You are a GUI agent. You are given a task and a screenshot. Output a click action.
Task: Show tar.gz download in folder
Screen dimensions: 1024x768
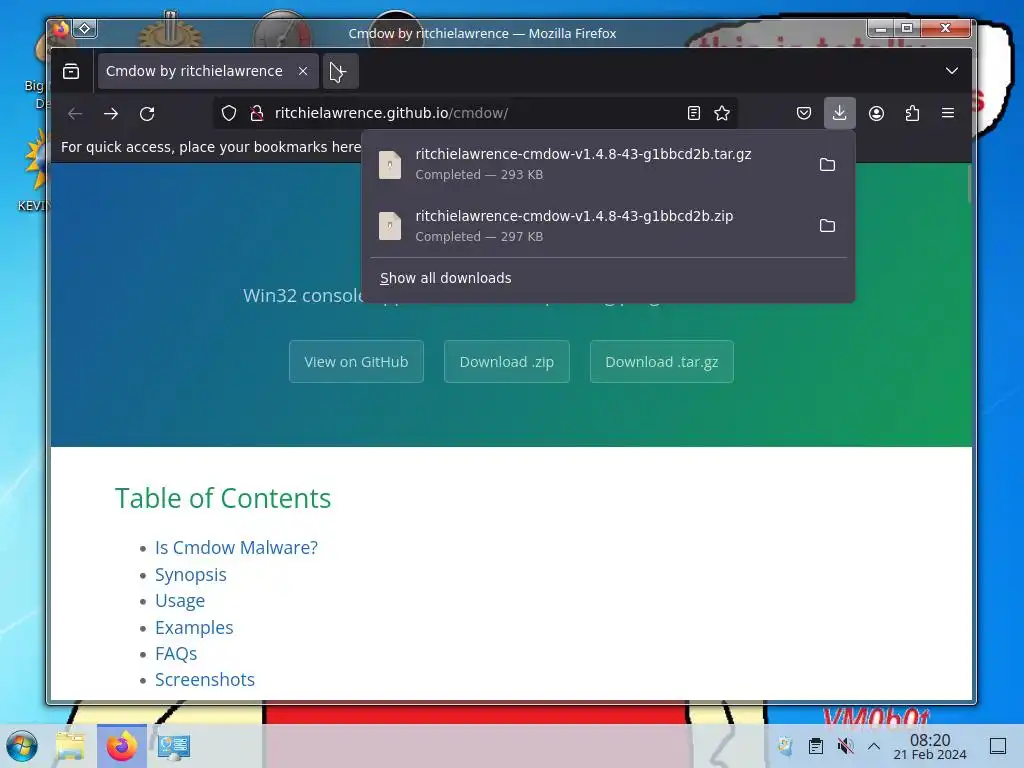tap(827, 165)
